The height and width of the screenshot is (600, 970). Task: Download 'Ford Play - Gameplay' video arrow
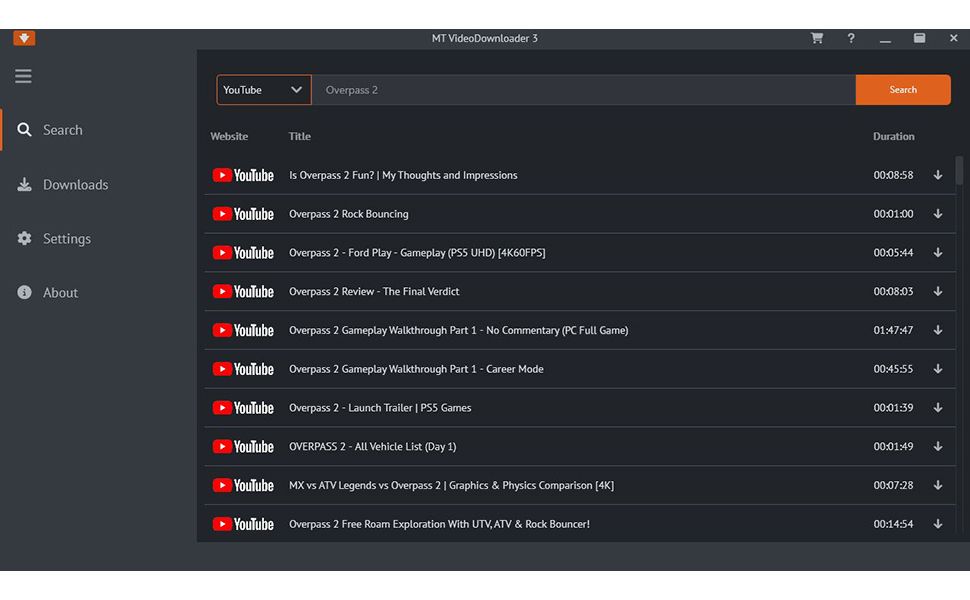pyautogui.click(x=938, y=252)
